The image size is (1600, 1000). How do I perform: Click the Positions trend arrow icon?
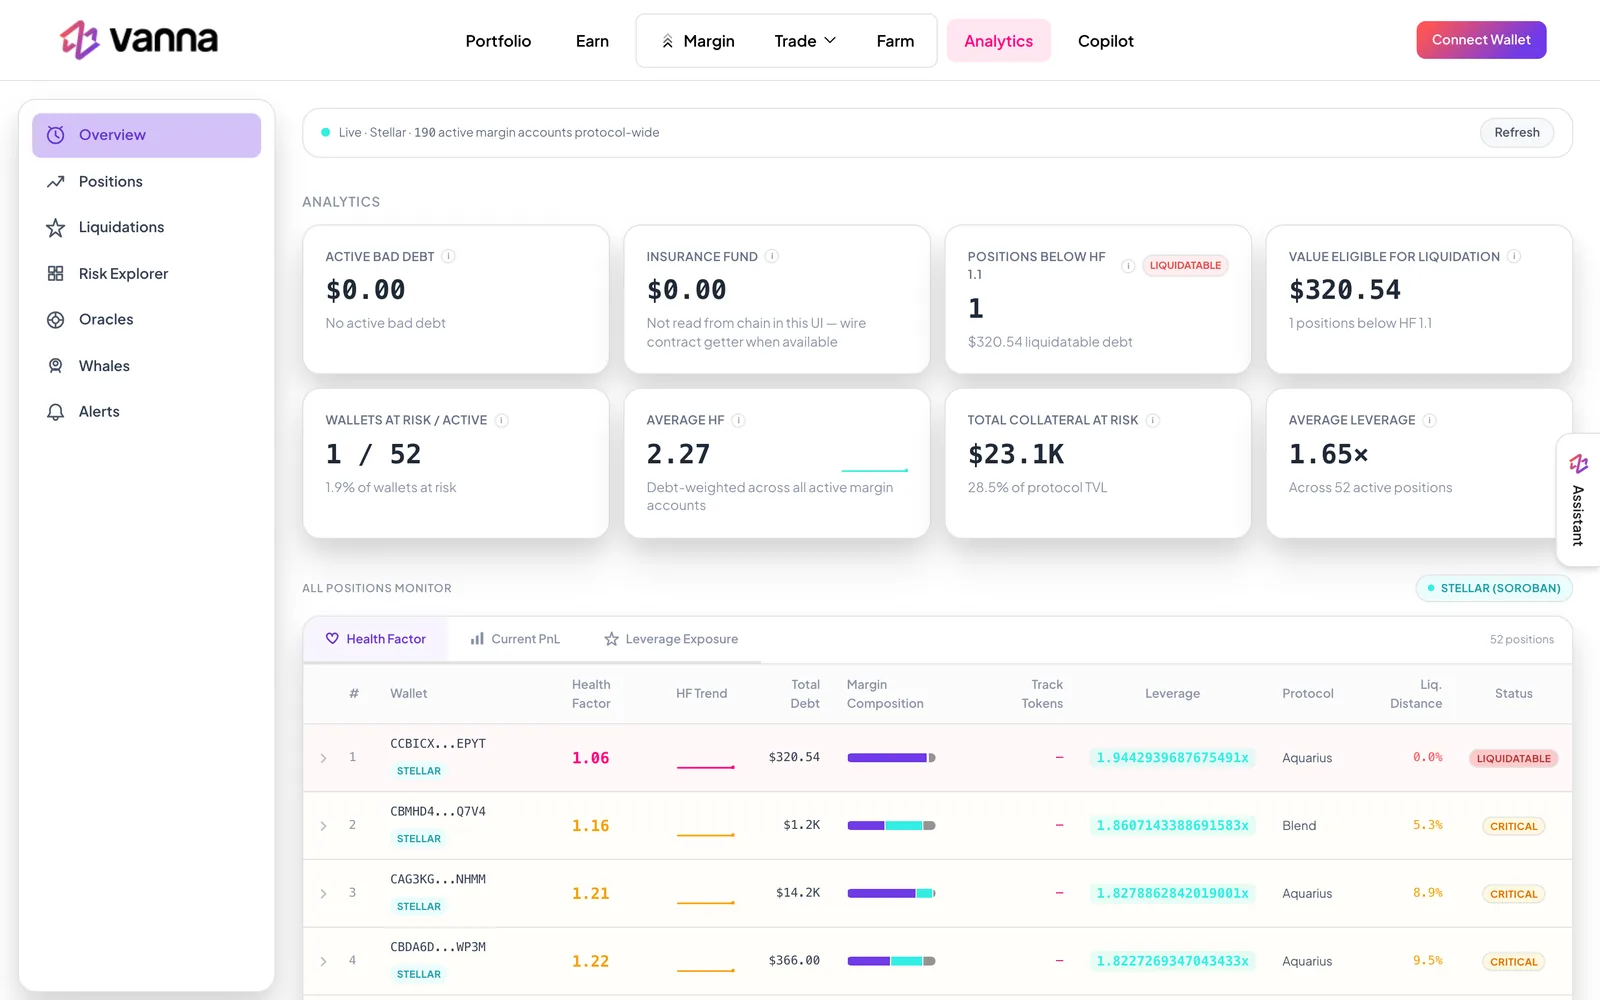point(56,182)
